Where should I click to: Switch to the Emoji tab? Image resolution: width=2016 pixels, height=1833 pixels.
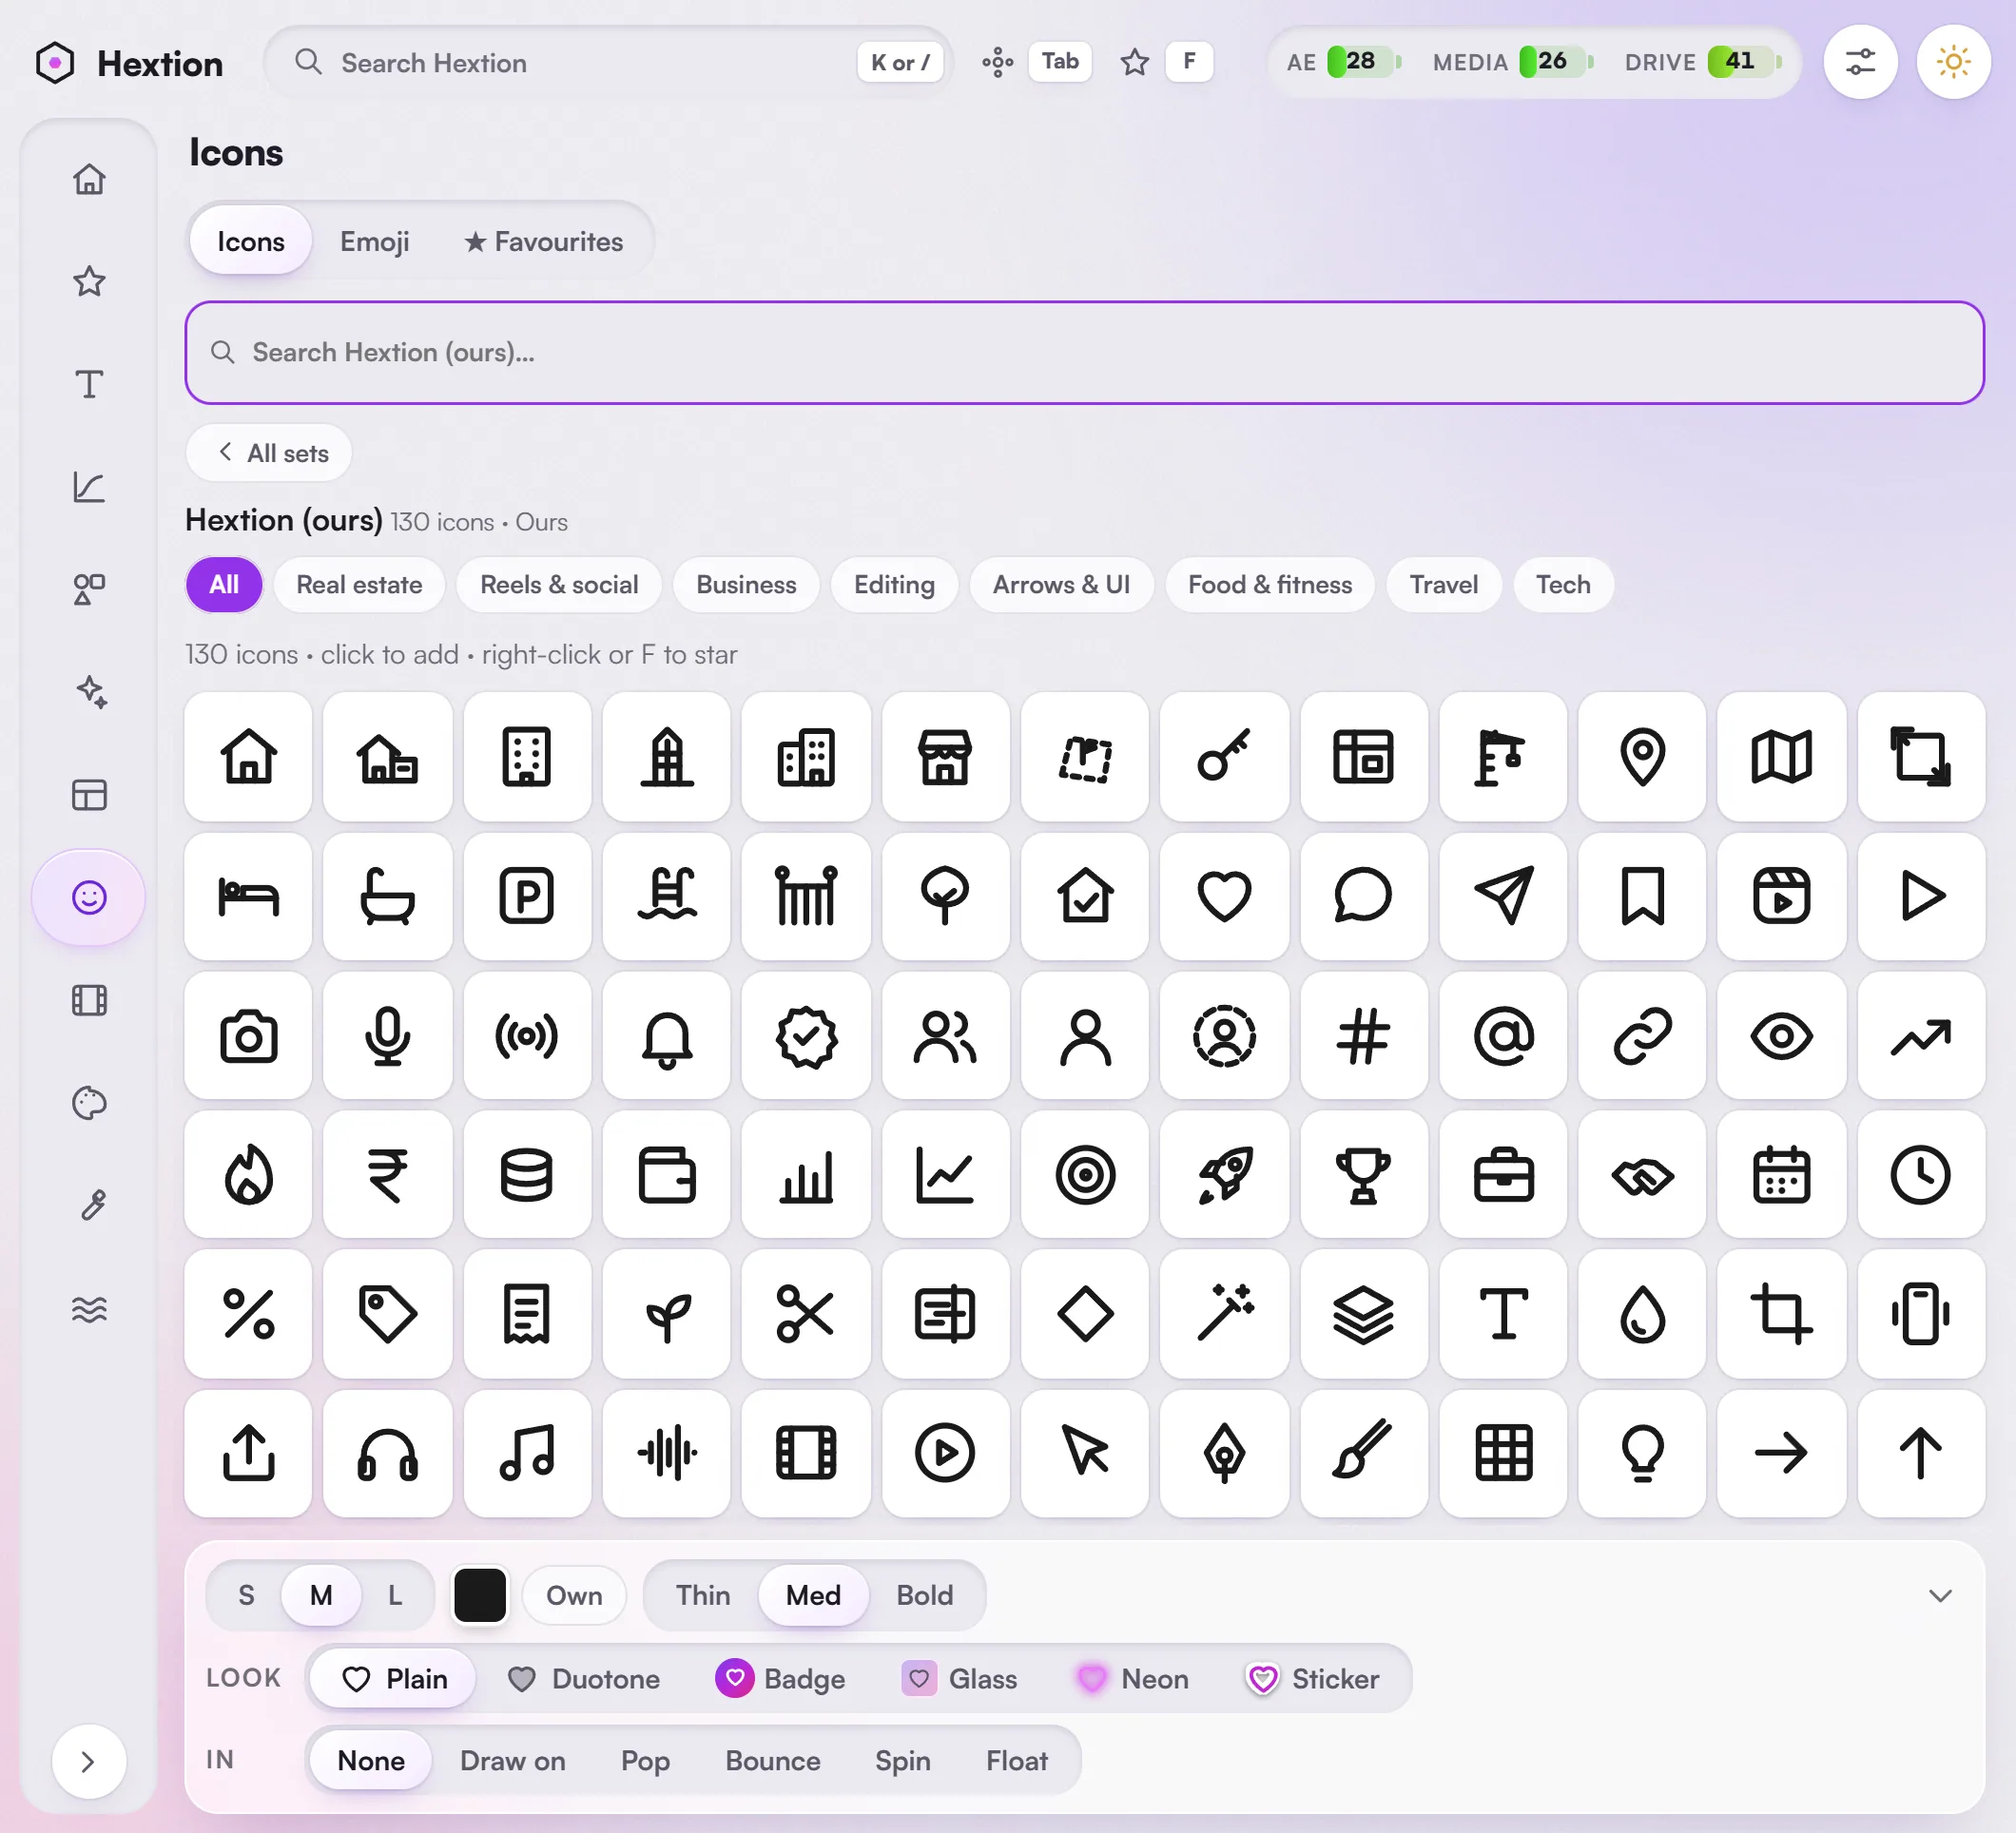pos(375,241)
